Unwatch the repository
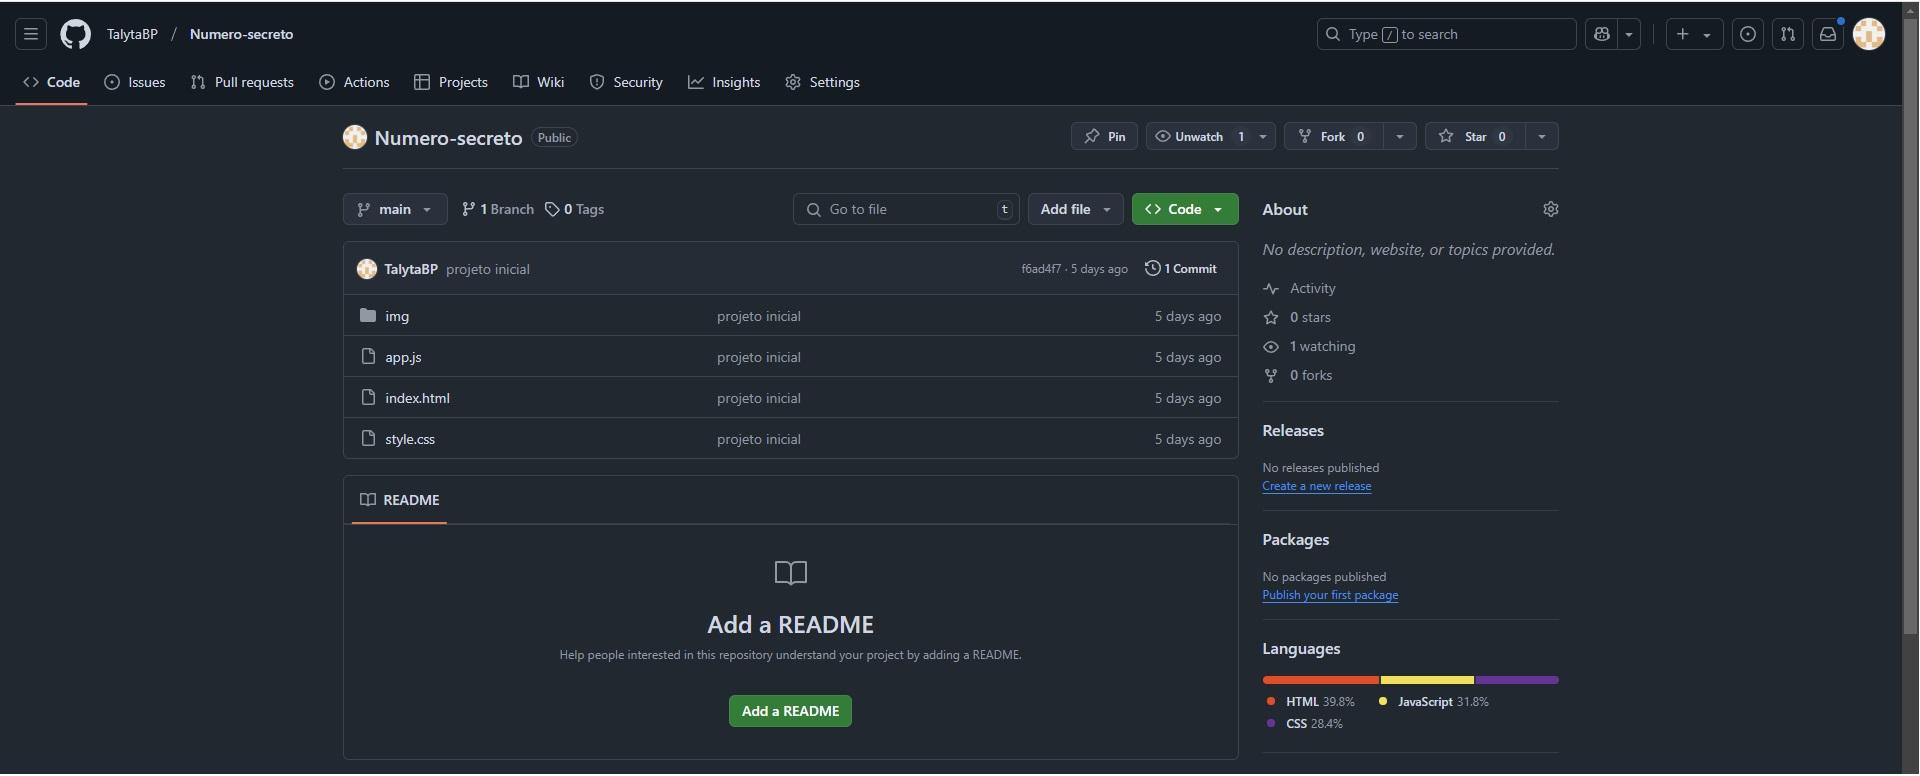1920x776 pixels. [1198, 136]
